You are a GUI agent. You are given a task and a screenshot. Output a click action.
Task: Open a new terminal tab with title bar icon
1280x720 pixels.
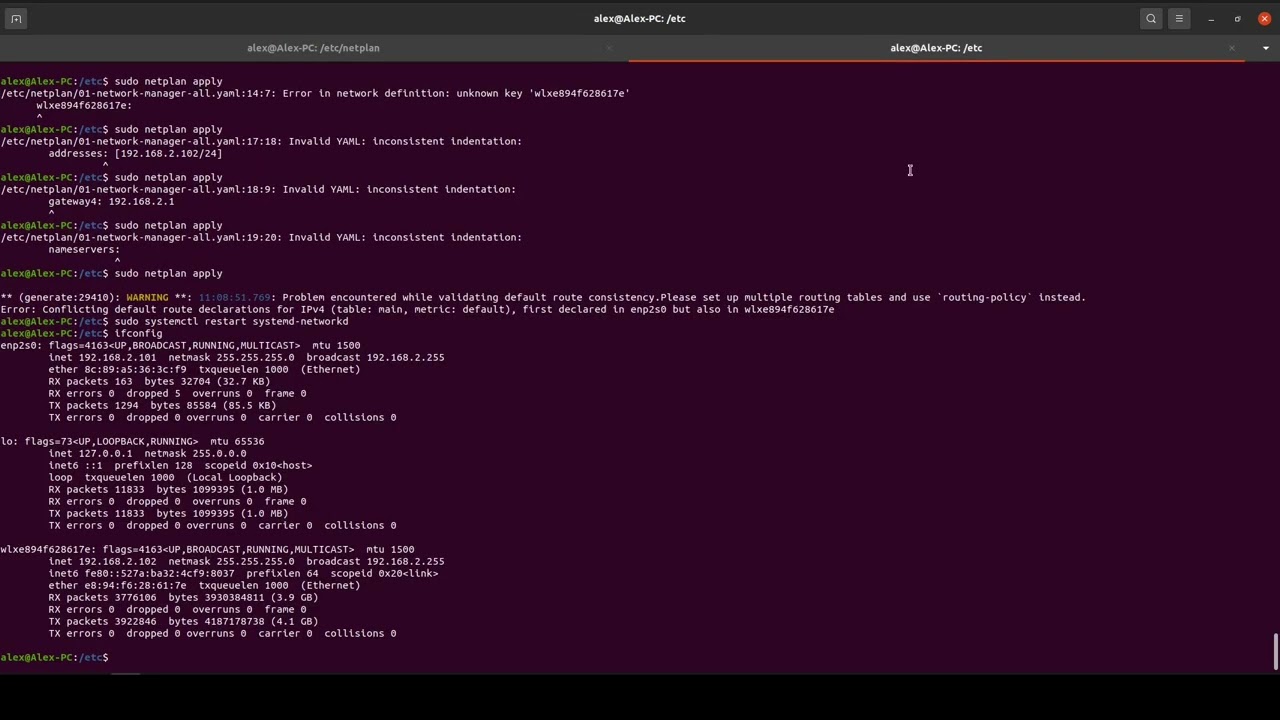click(16, 19)
